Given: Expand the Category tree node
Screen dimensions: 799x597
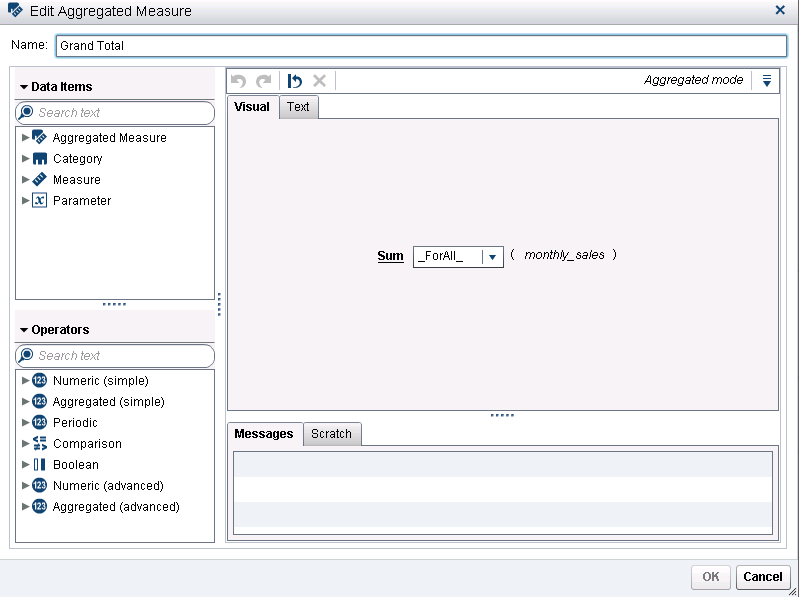Looking at the screenshot, I should coord(25,158).
